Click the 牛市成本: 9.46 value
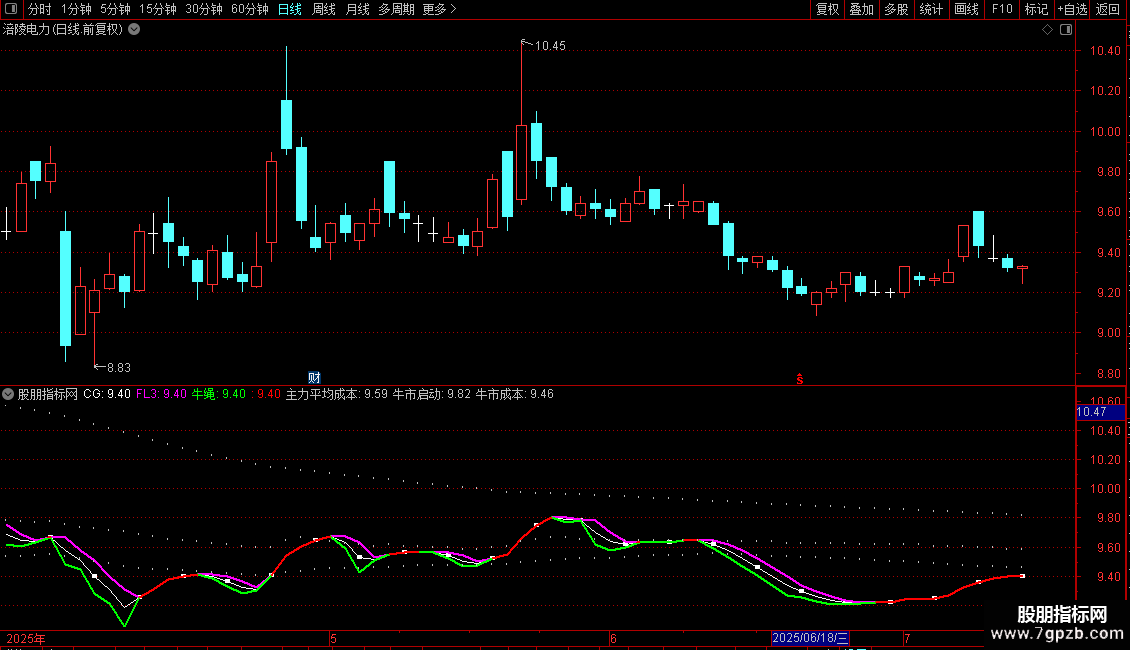Viewport: 1130px width, 650px height. point(515,394)
